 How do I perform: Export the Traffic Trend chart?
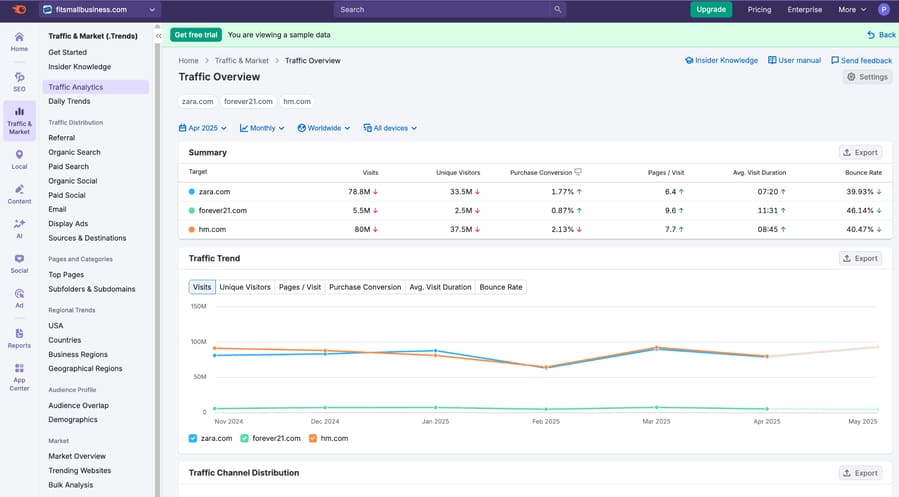coord(860,259)
